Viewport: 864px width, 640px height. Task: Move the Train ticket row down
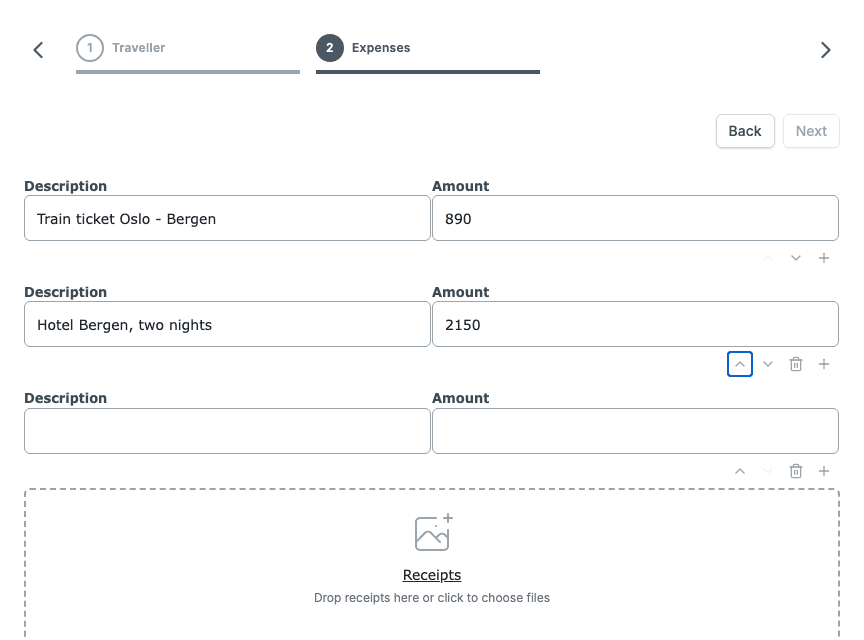click(x=796, y=258)
